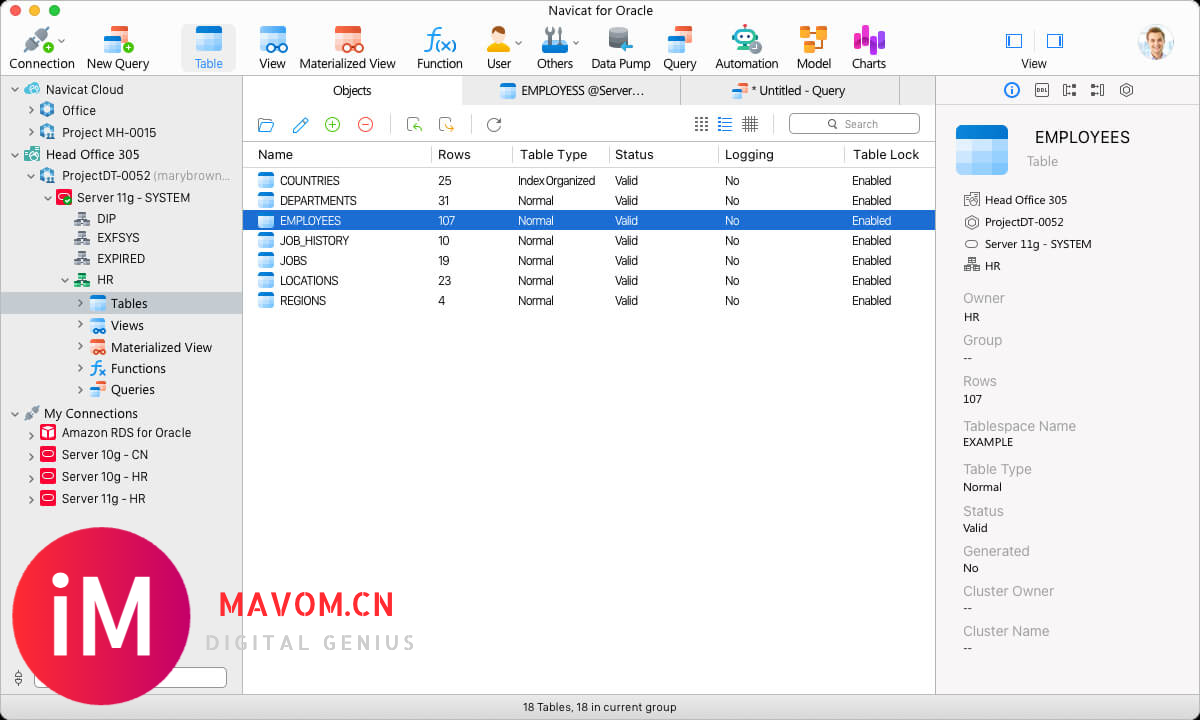1200x720 pixels.
Task: Collapse the My Connections group
Action: point(15,413)
